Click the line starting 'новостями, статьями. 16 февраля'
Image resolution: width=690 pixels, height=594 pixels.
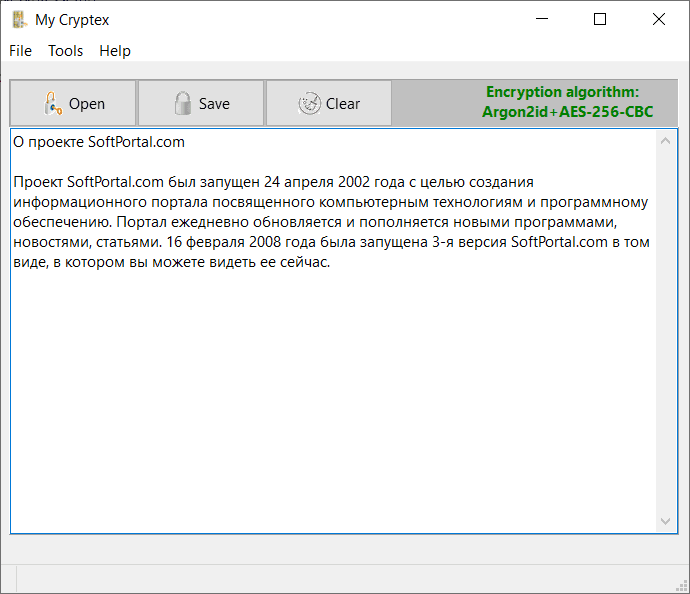[x=331, y=242]
